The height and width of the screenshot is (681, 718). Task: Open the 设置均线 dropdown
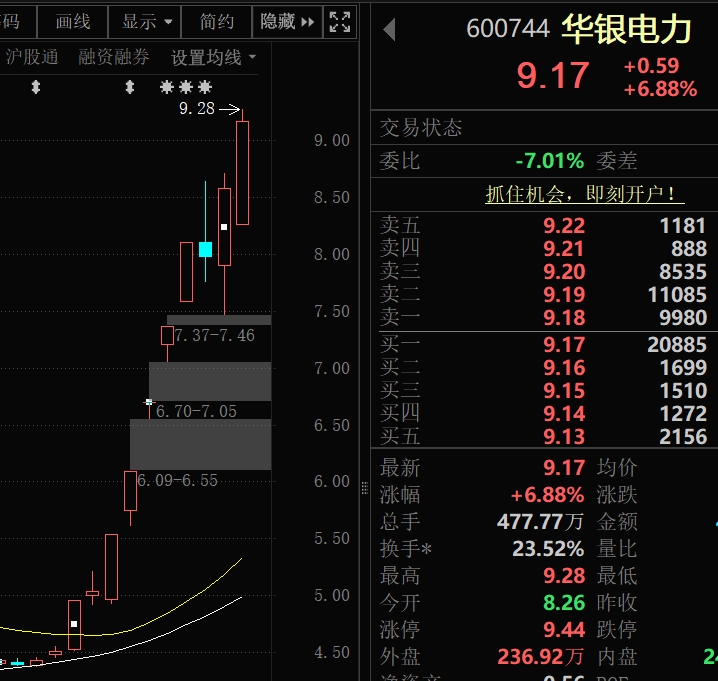(x=213, y=58)
